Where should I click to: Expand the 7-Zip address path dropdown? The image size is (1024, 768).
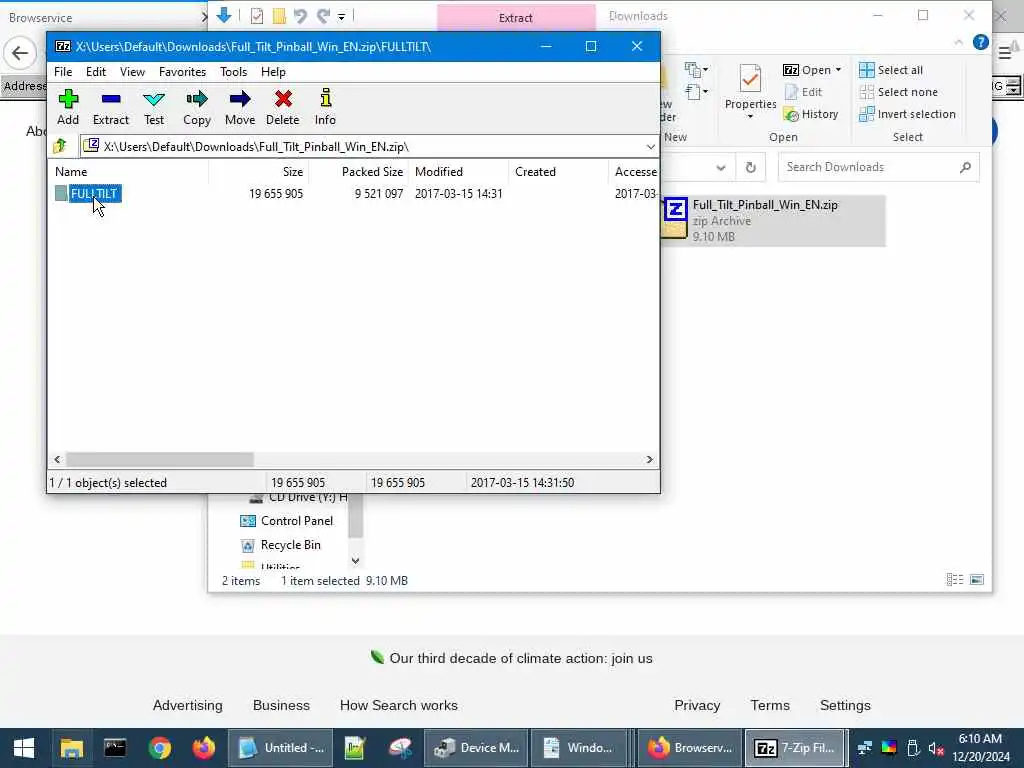[650, 146]
